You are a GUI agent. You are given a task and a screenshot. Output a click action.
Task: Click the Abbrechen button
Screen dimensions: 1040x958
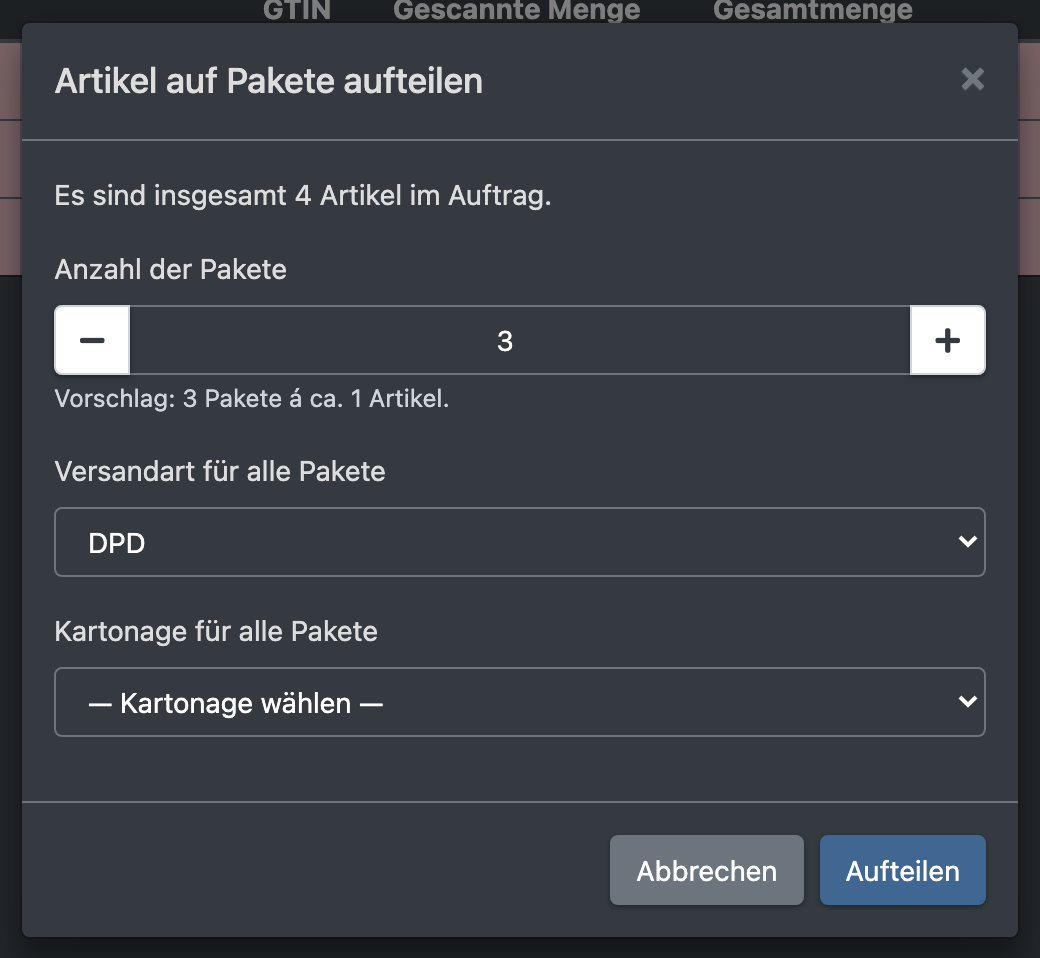point(706,870)
